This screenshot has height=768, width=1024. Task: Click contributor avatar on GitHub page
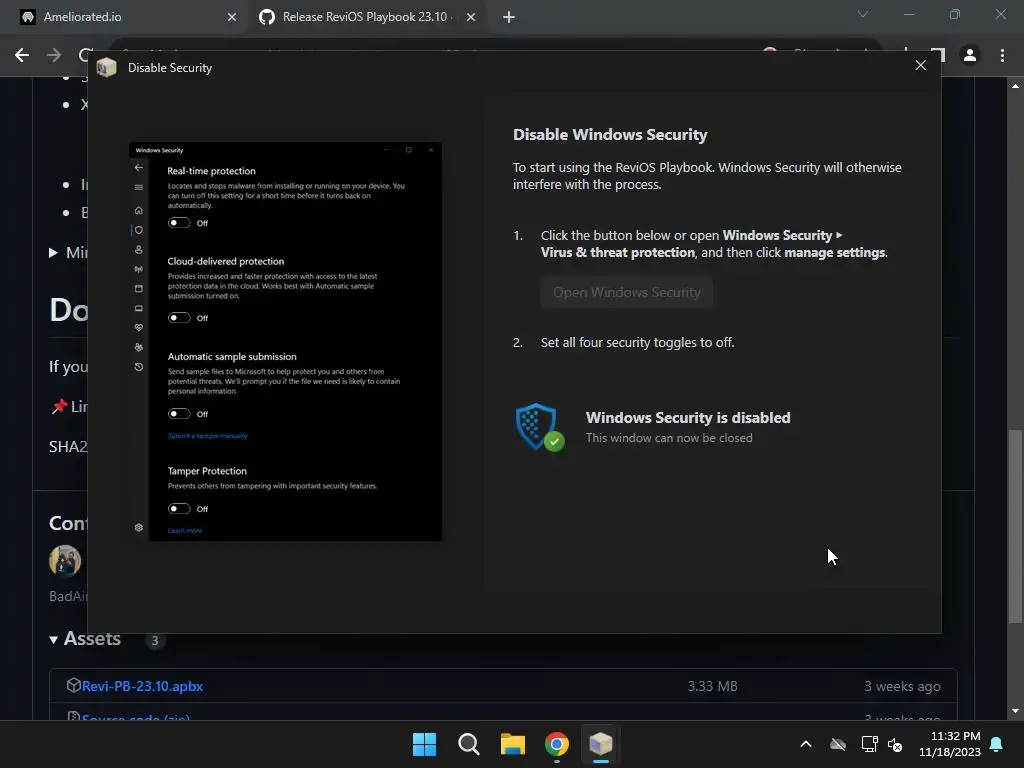pyautogui.click(x=65, y=561)
